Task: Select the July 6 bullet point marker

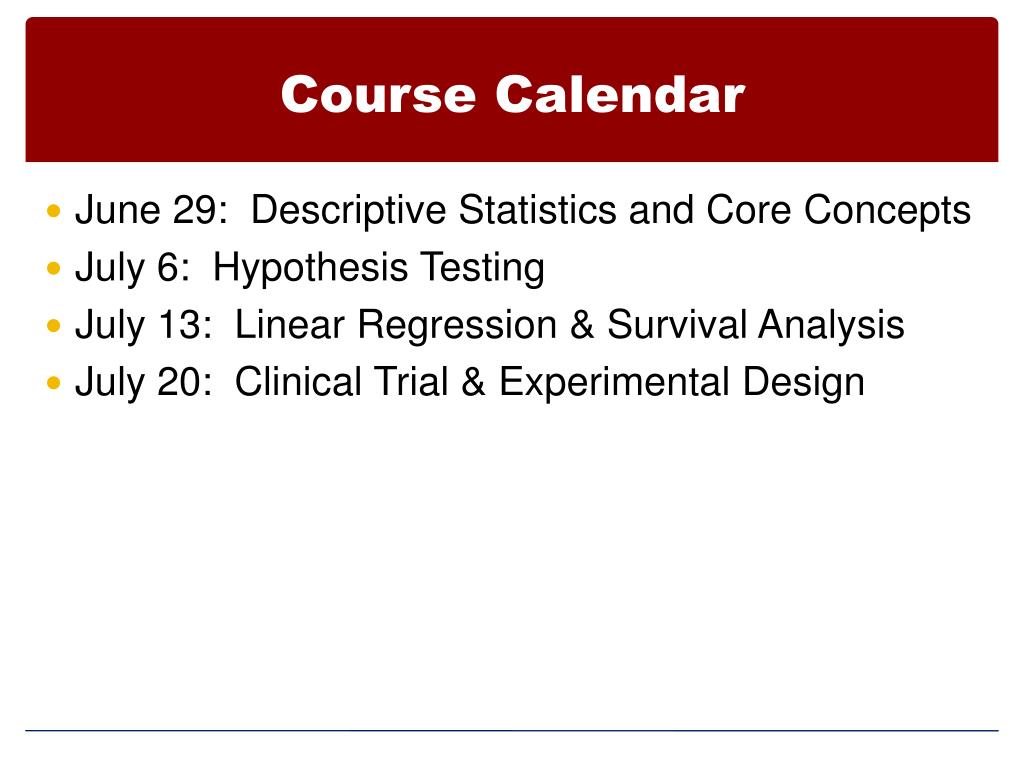Action: coord(54,268)
